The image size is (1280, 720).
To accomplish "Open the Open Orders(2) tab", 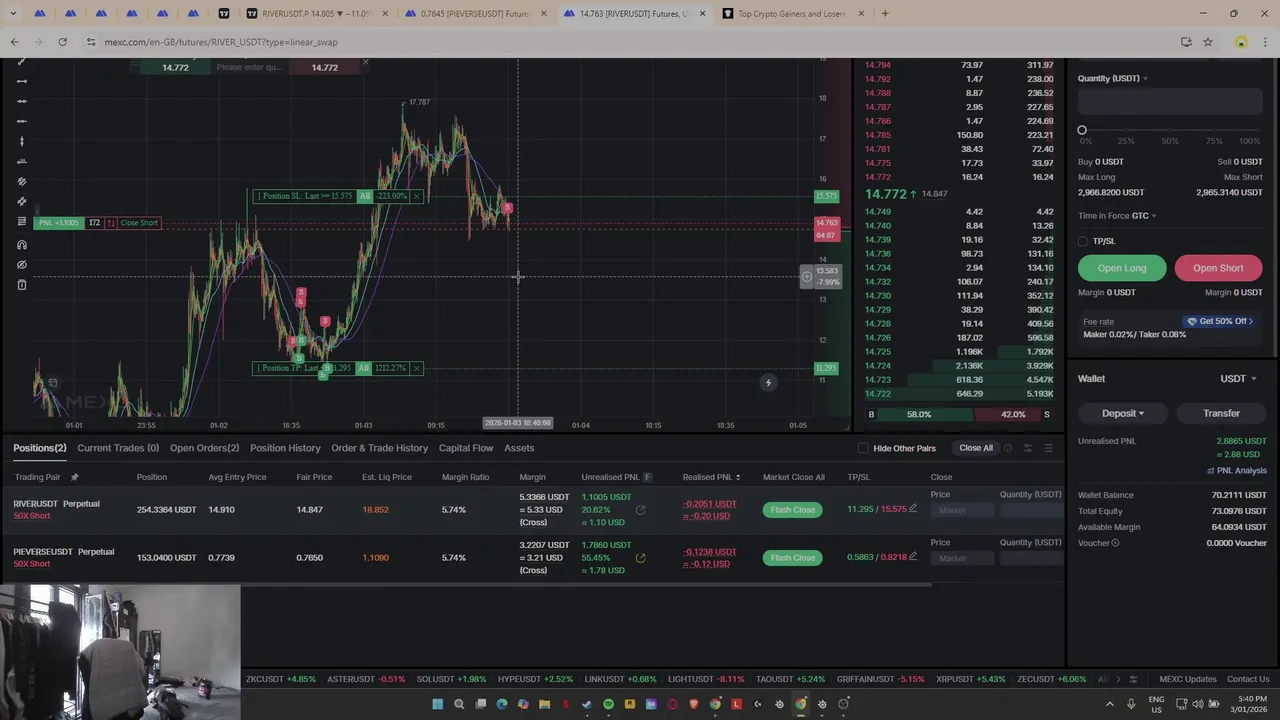I will 204,448.
